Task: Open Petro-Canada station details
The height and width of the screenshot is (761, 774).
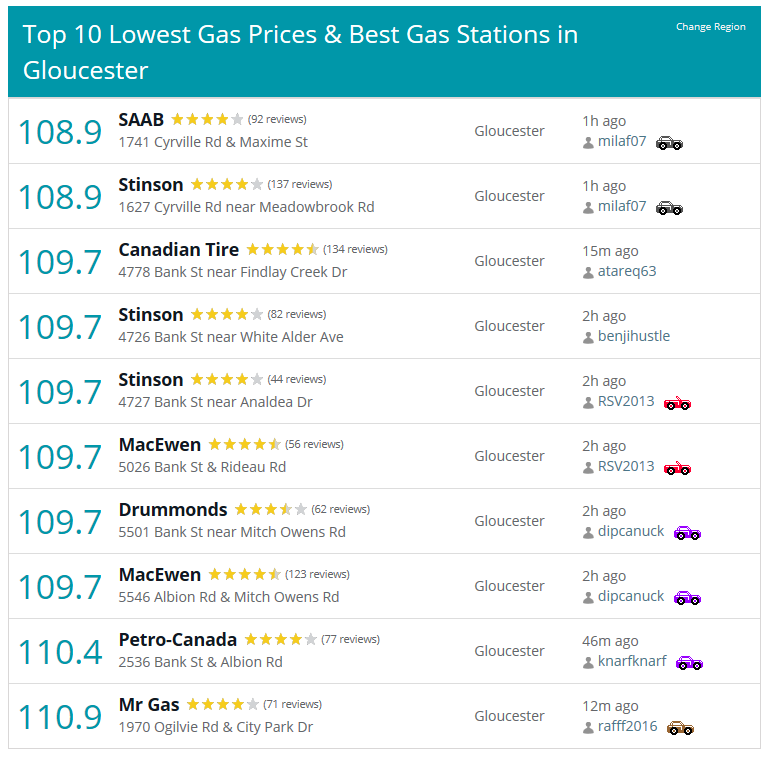Action: pos(178,640)
